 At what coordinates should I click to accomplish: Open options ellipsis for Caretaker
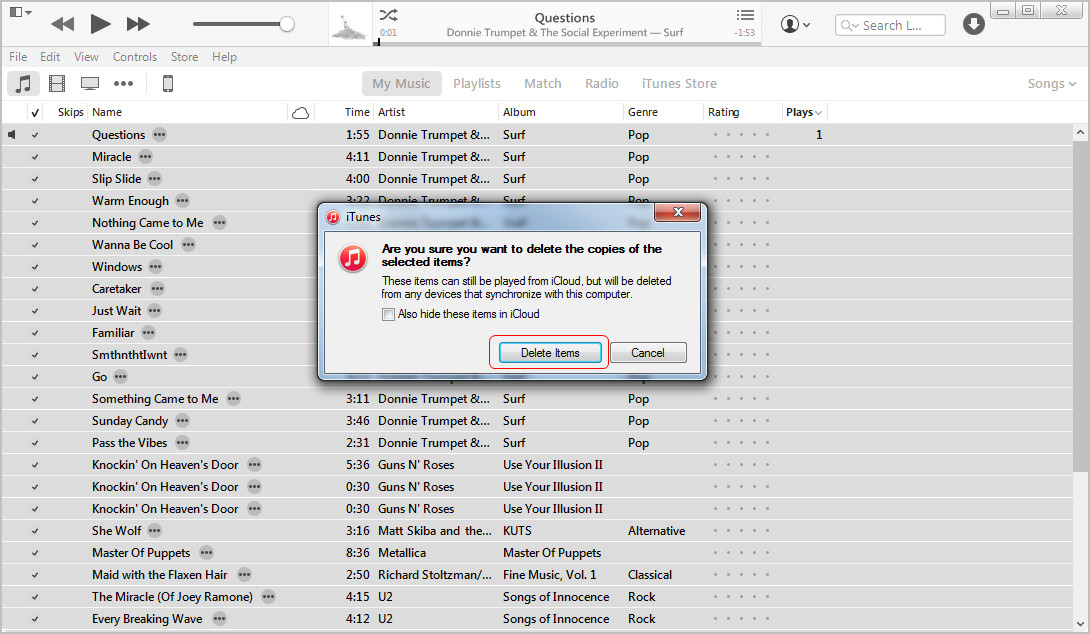(158, 289)
